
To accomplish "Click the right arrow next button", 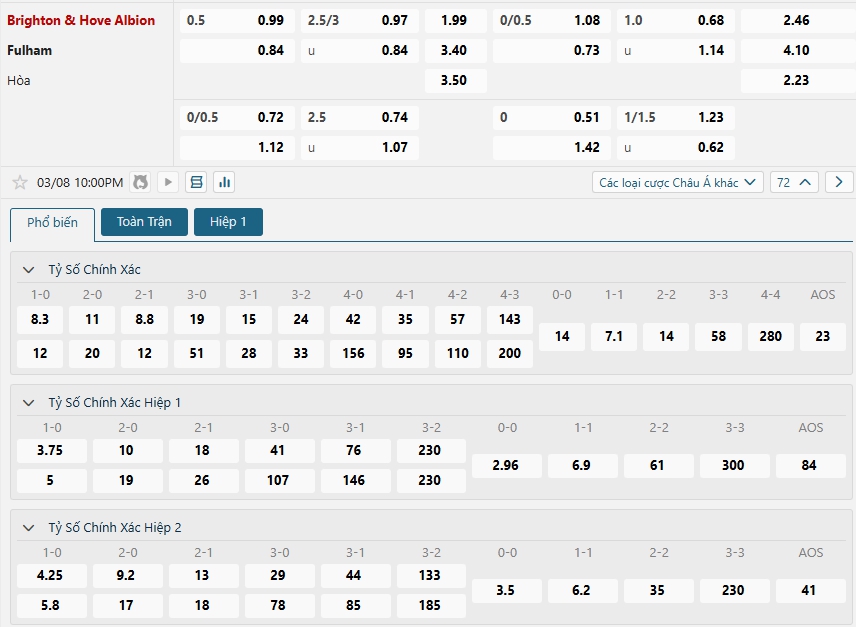I will pos(839,182).
